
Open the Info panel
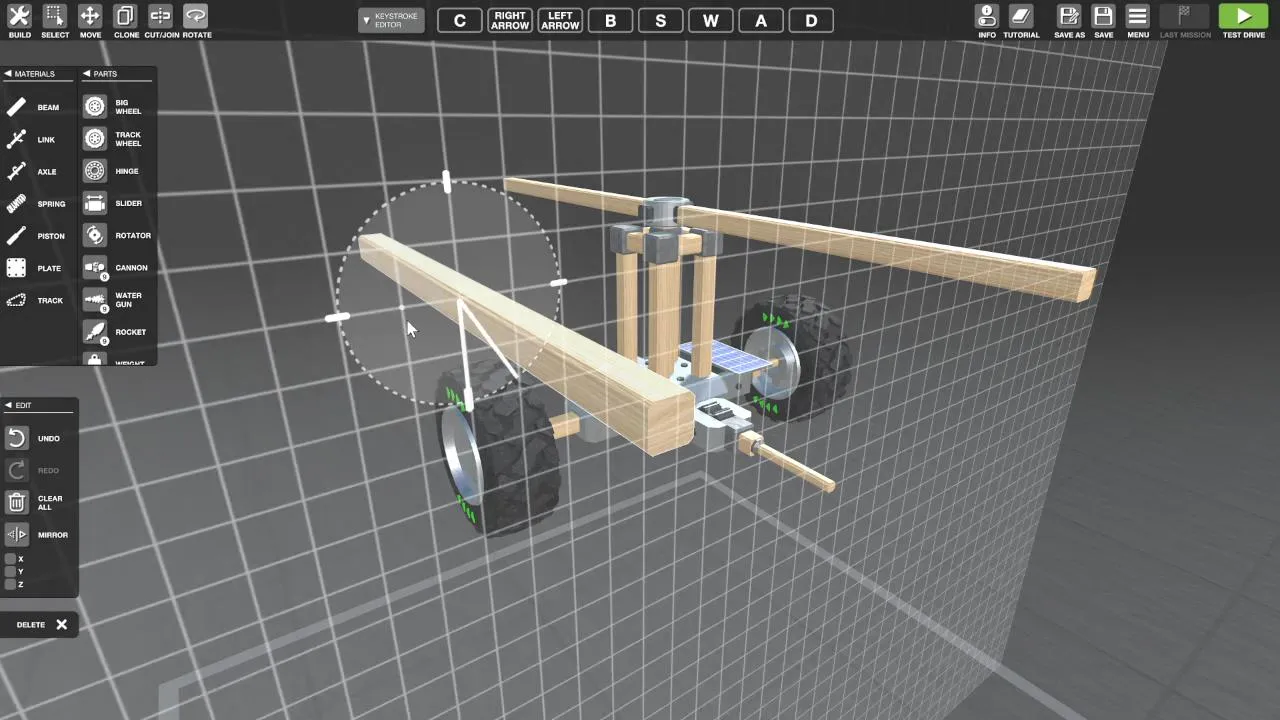(987, 21)
